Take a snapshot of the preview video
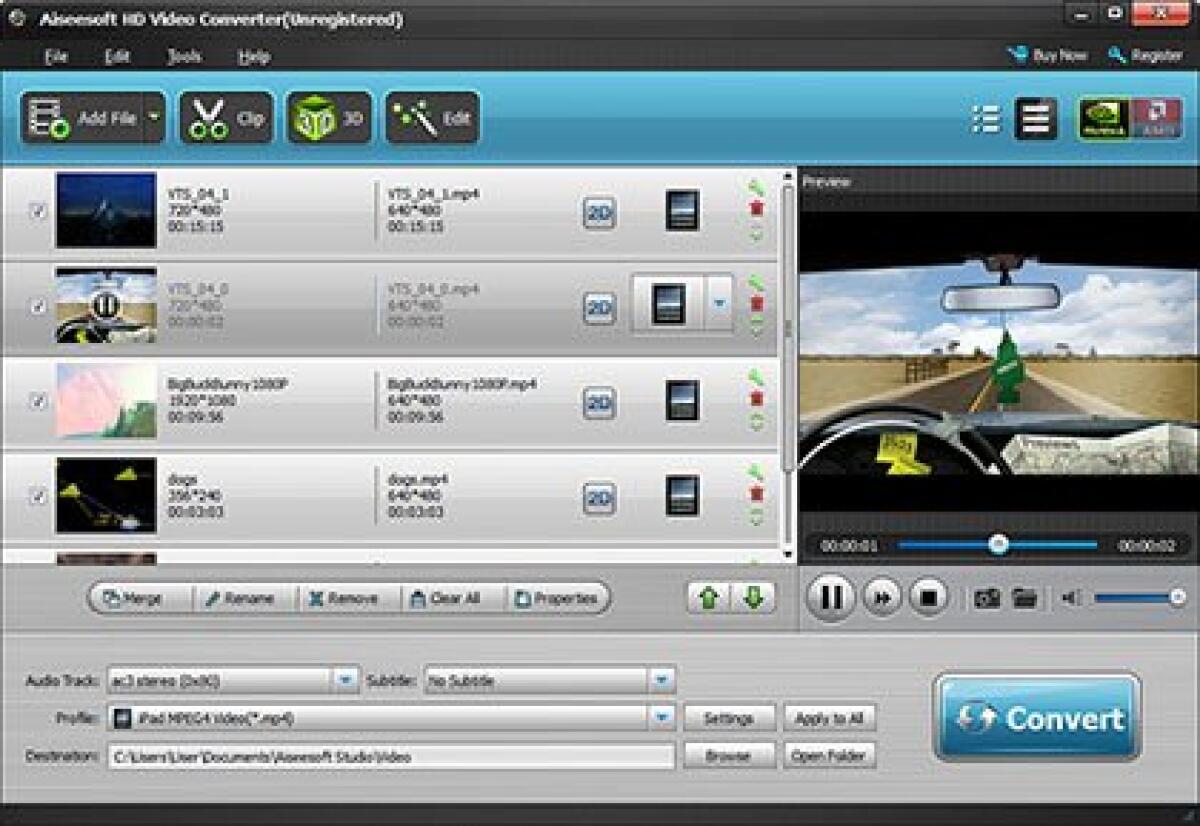The height and width of the screenshot is (826, 1200). click(x=988, y=599)
